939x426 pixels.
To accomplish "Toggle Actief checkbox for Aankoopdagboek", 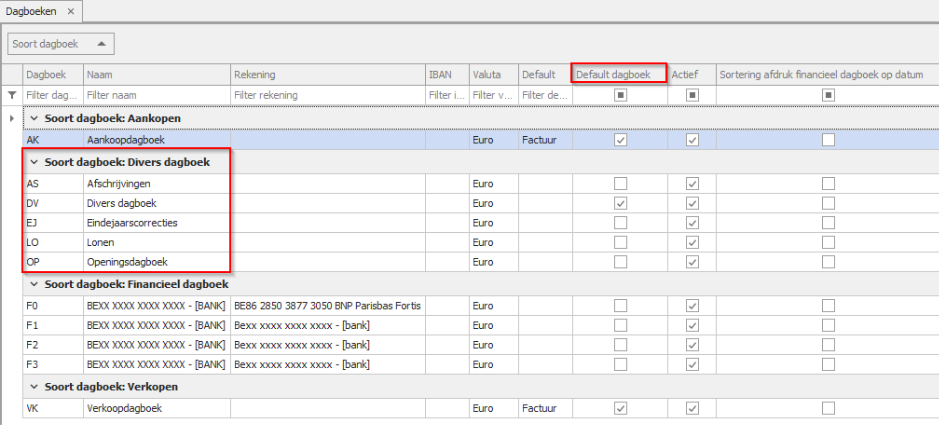I will 692,140.
